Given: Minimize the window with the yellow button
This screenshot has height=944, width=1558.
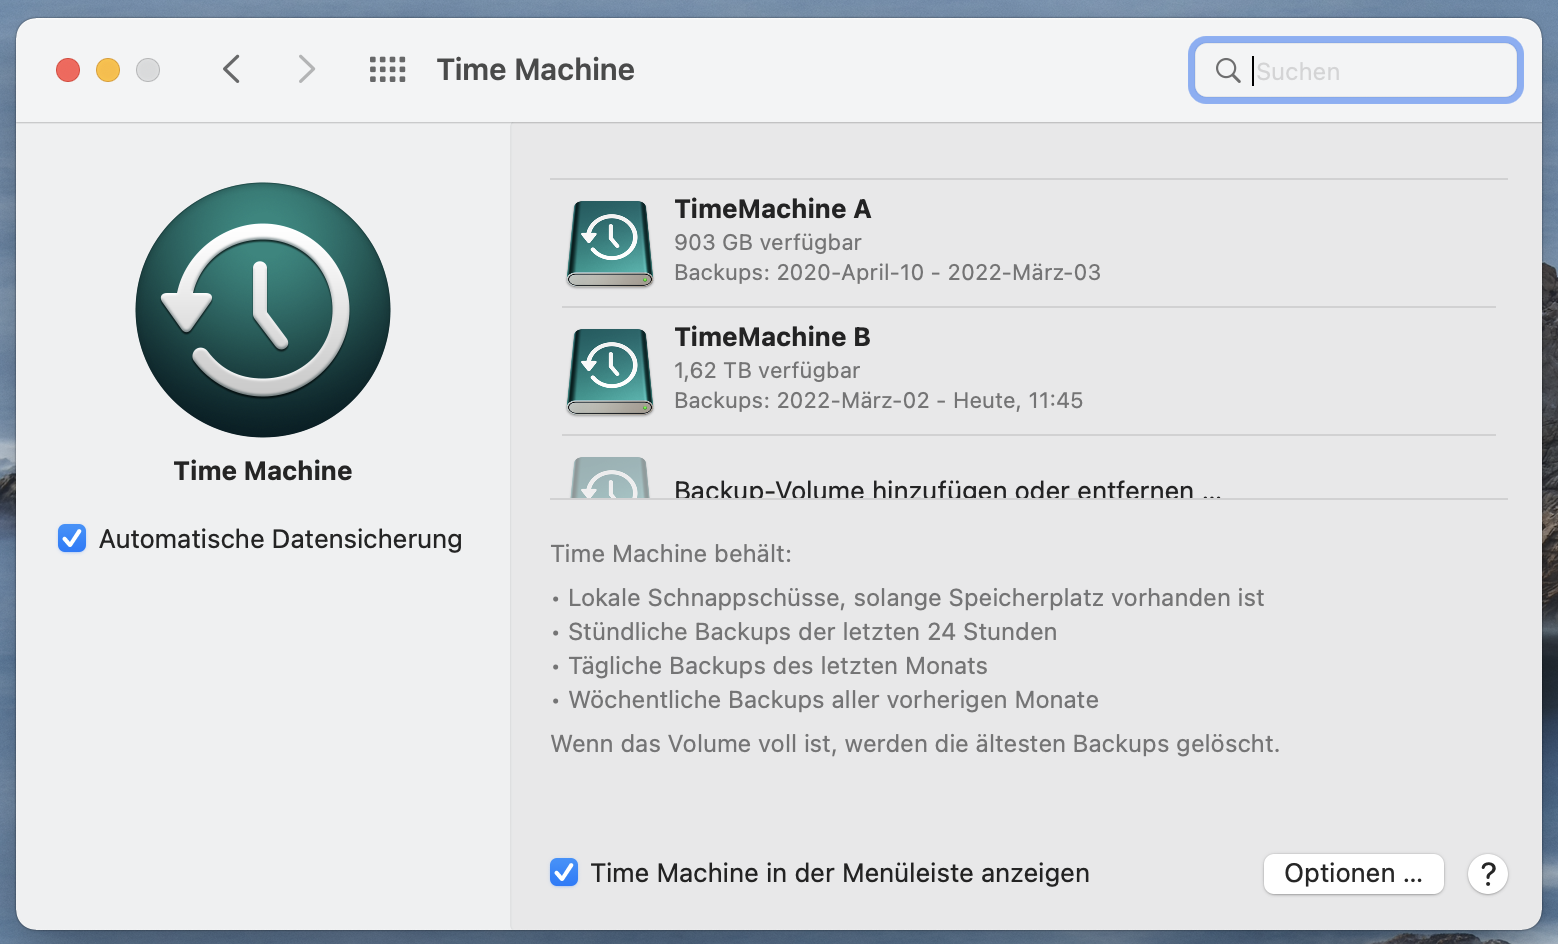Looking at the screenshot, I should [108, 70].
